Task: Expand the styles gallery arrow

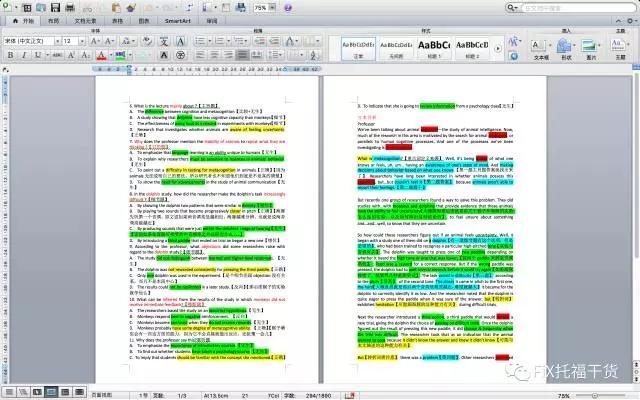Action: pyautogui.click(x=498, y=49)
